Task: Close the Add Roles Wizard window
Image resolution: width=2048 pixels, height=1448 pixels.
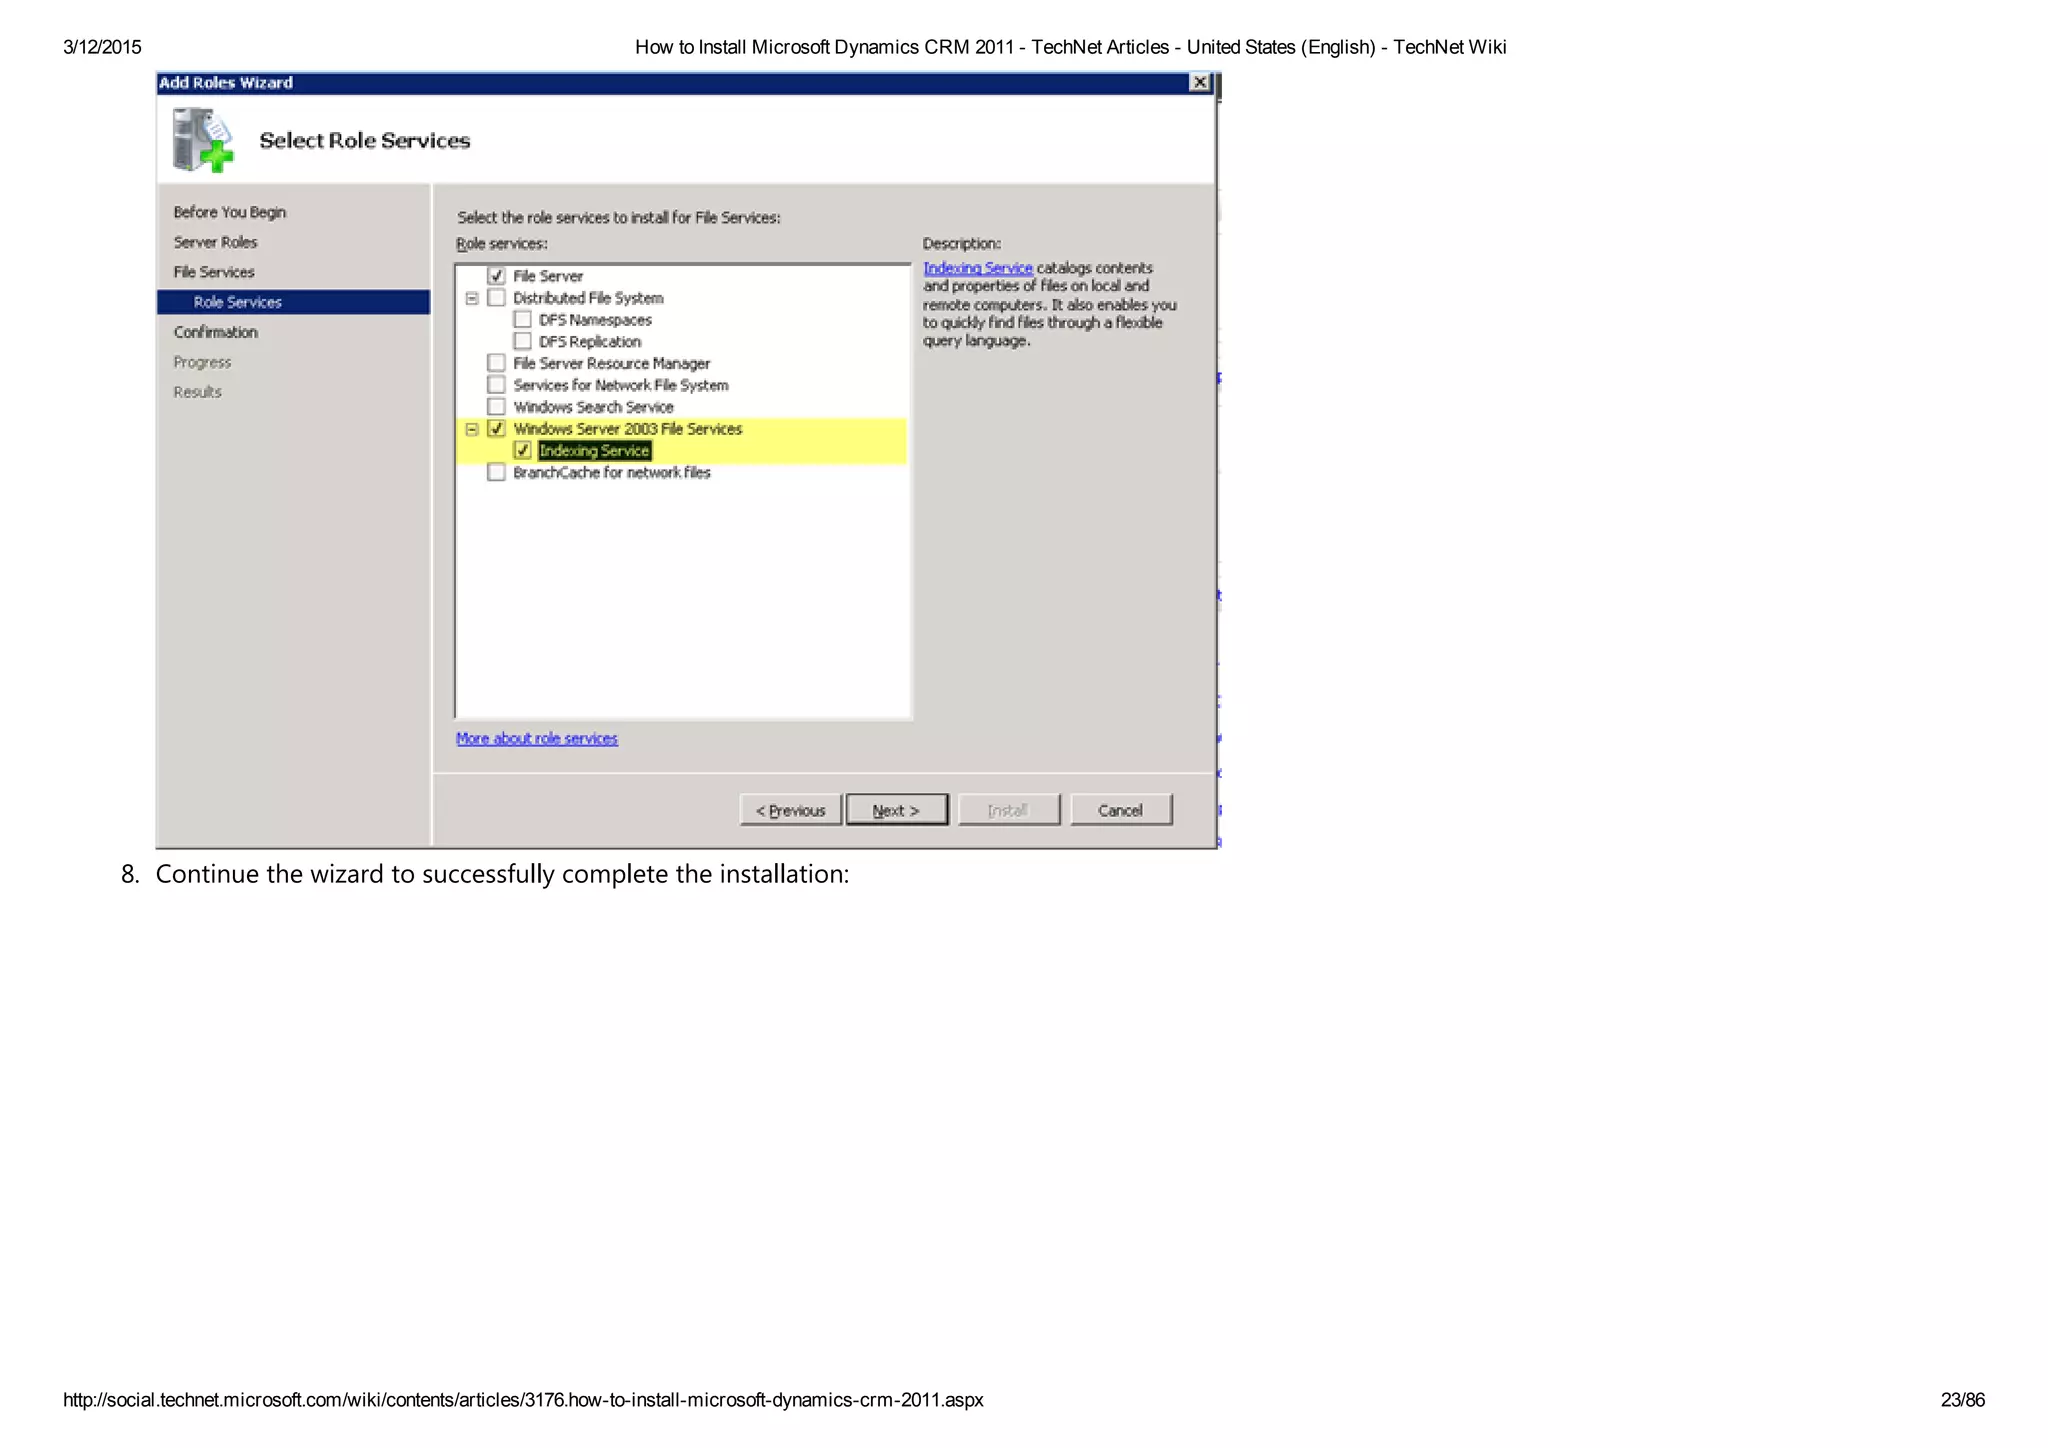Action: click(1200, 82)
